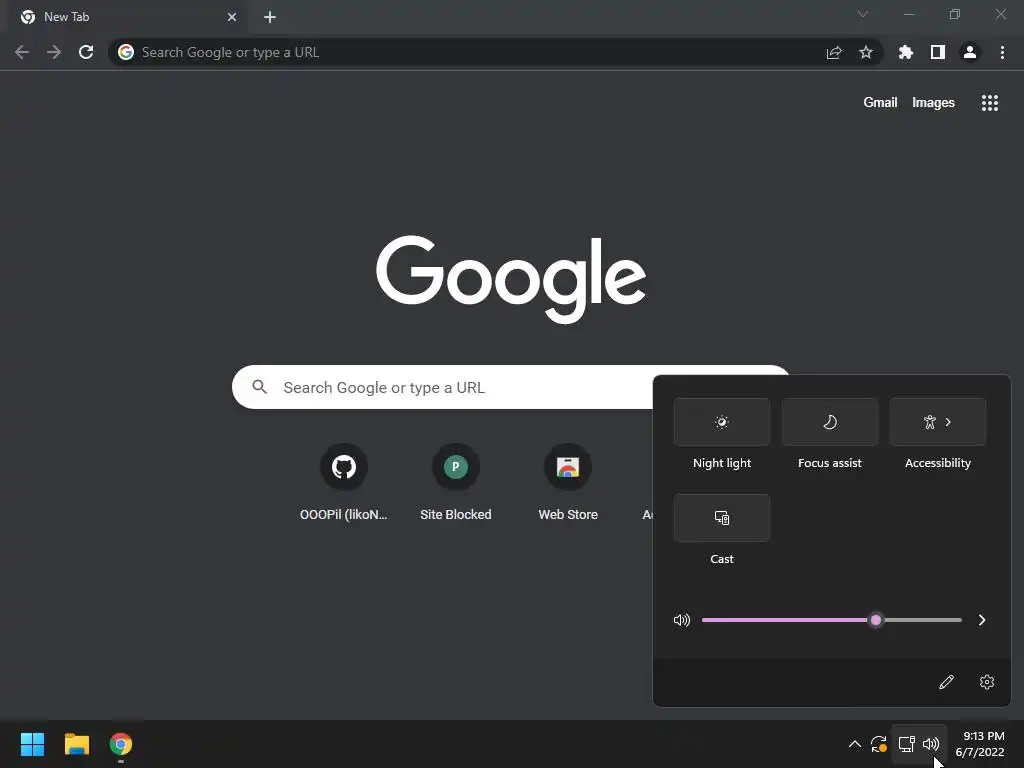The height and width of the screenshot is (768, 1024).
Task: Open Chrome extensions puzzle icon
Action: point(906,52)
